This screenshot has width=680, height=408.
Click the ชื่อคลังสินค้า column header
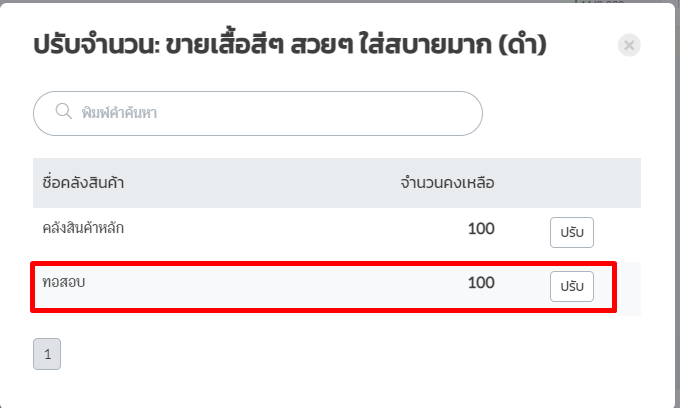[x=83, y=183]
